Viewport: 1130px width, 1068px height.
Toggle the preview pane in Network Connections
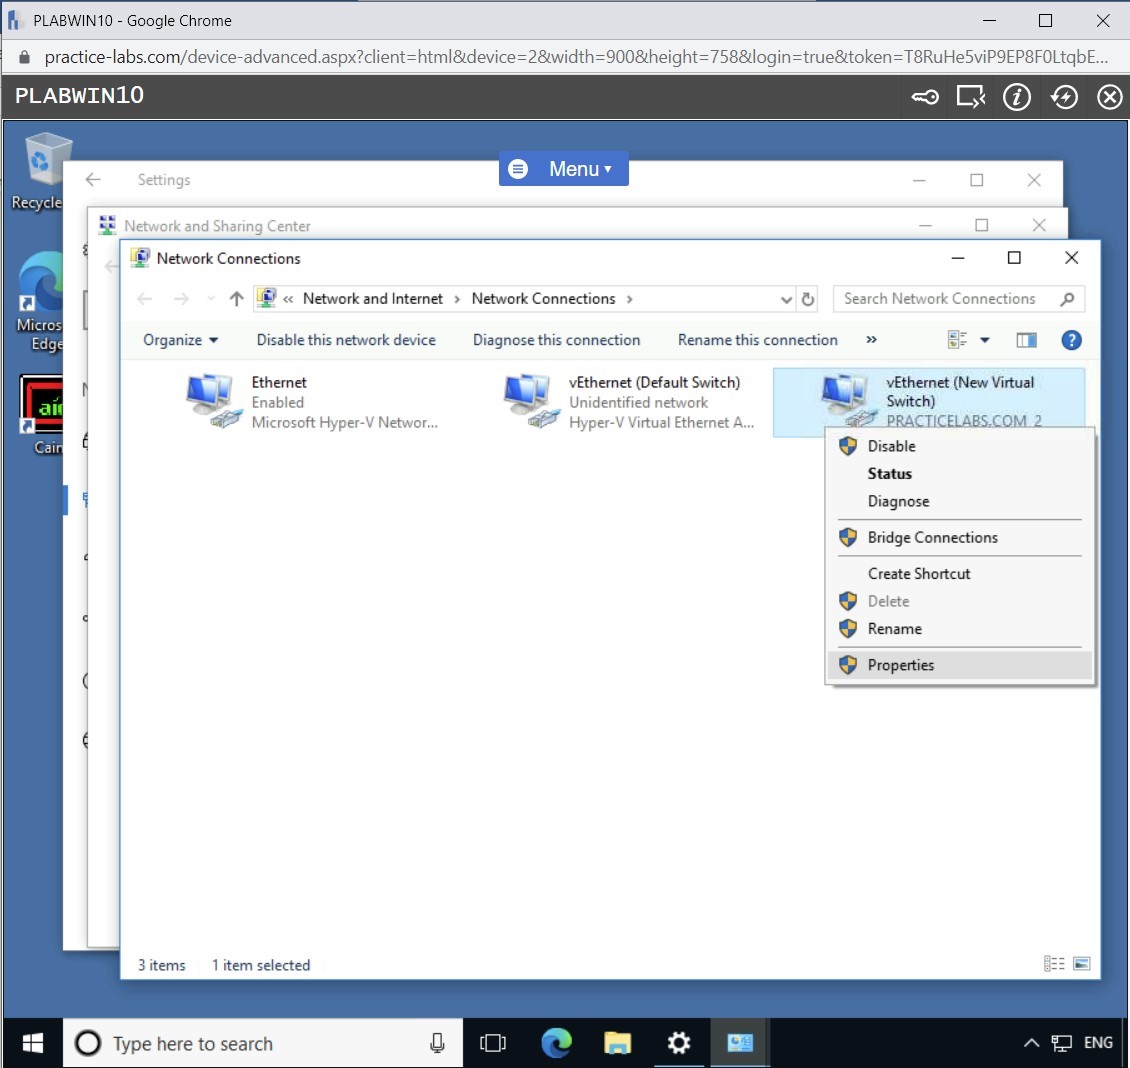pos(1026,340)
